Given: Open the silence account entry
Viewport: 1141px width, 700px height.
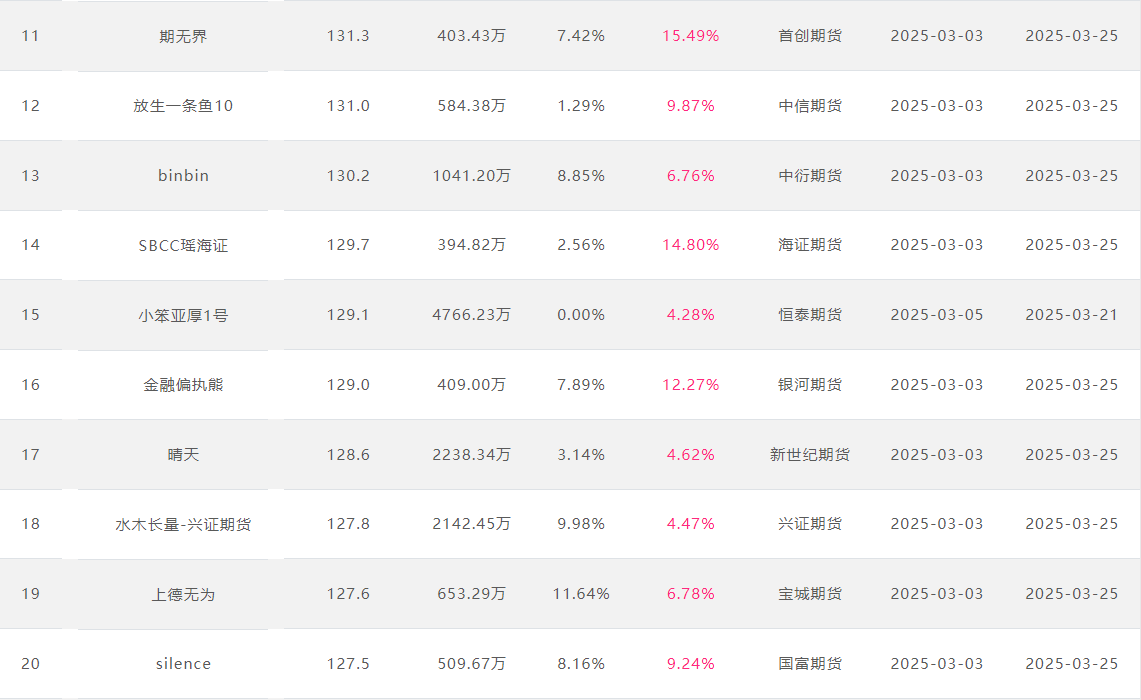Looking at the screenshot, I should pos(183,664).
